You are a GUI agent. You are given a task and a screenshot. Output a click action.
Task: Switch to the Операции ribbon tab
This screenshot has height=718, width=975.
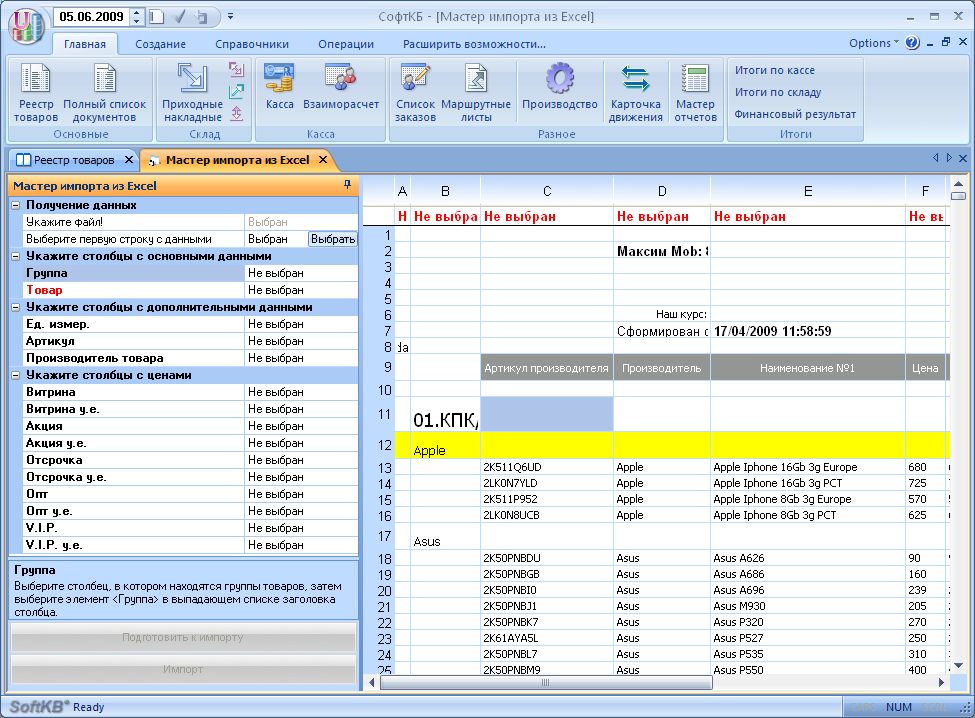[x=346, y=44]
